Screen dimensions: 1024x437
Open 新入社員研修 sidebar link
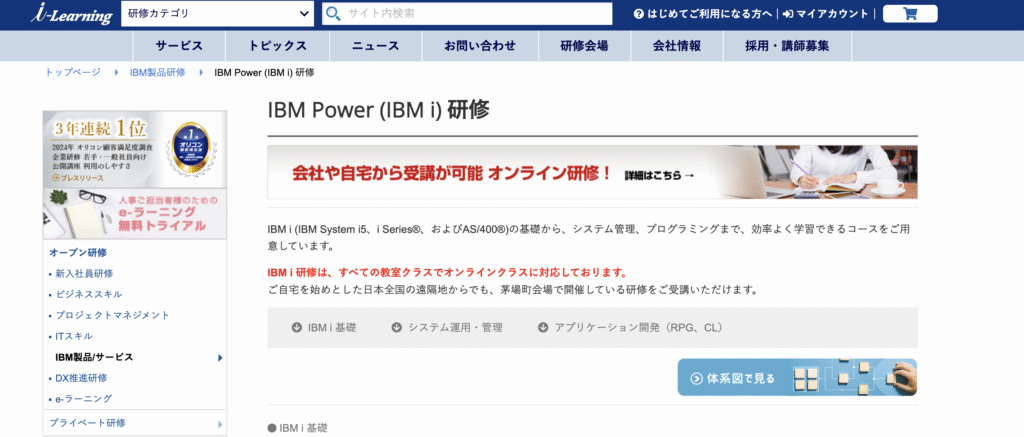[84, 273]
